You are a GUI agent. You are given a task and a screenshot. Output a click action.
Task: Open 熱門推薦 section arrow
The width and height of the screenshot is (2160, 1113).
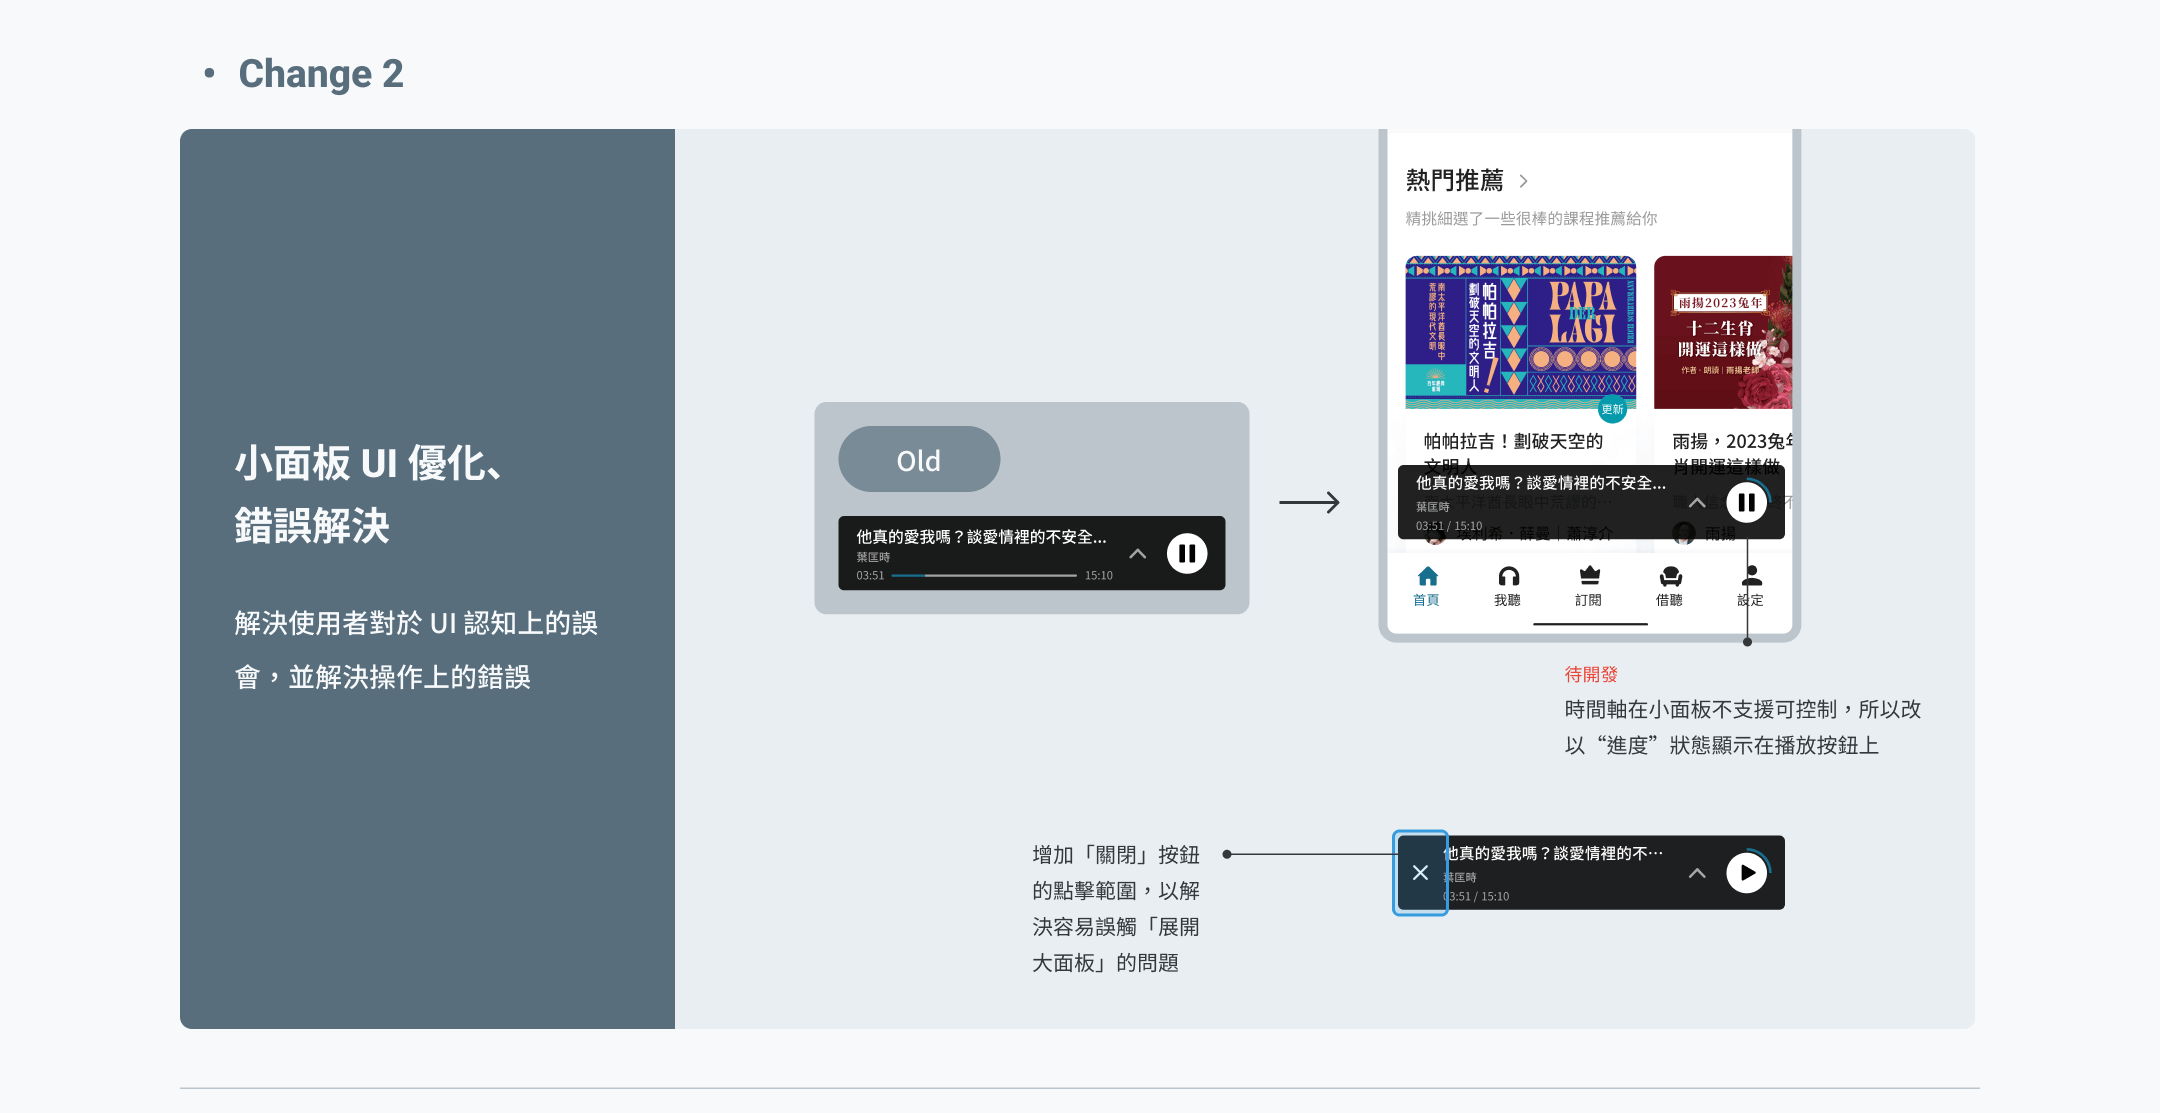pos(1523,181)
